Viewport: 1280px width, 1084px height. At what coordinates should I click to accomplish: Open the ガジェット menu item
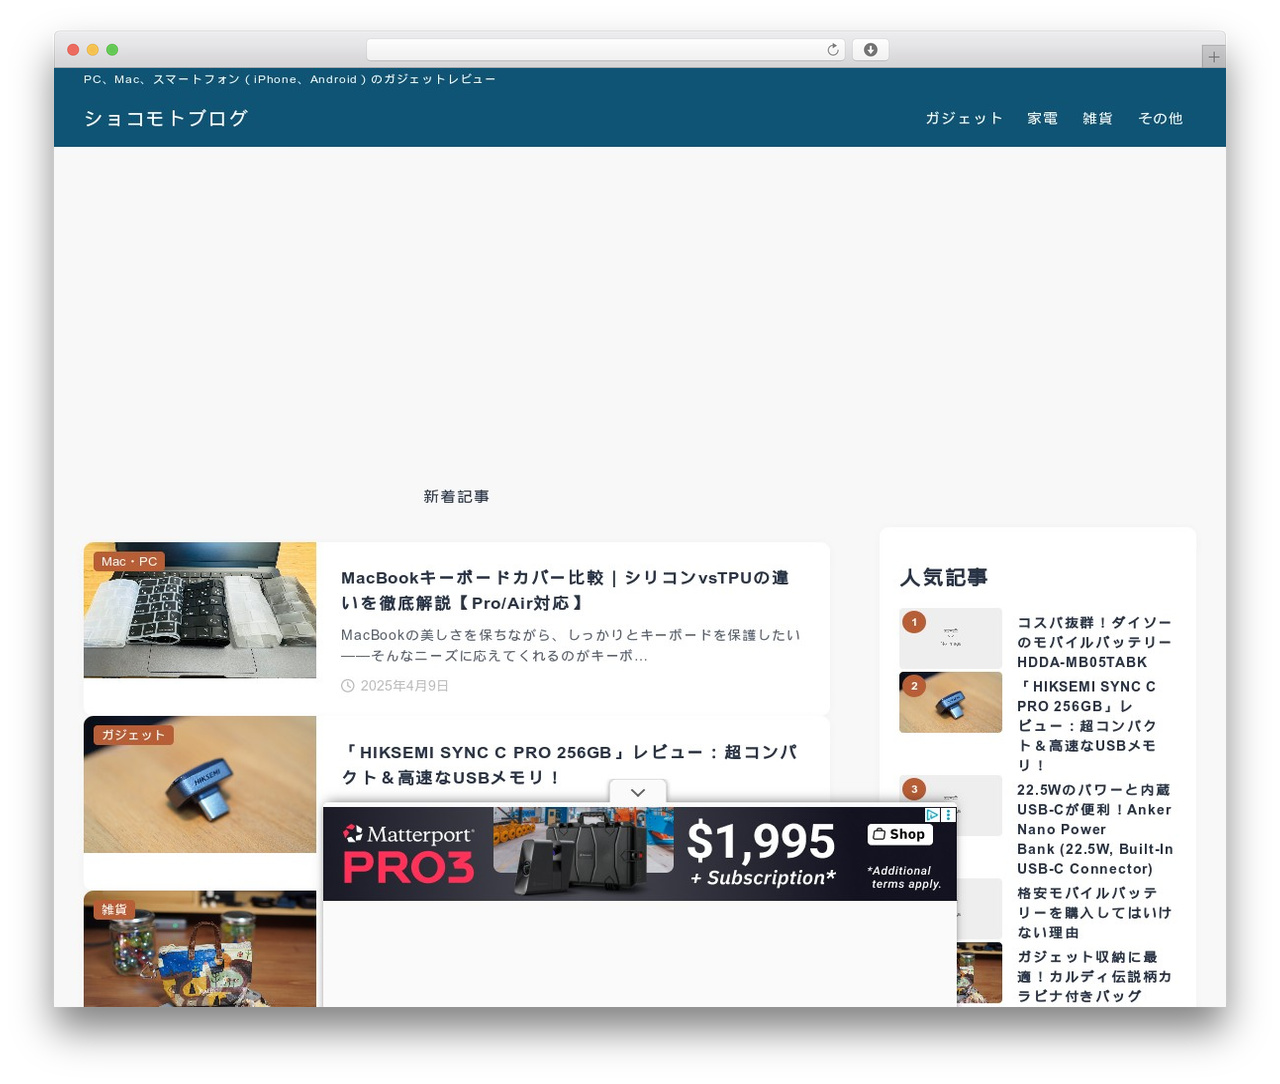(x=964, y=118)
